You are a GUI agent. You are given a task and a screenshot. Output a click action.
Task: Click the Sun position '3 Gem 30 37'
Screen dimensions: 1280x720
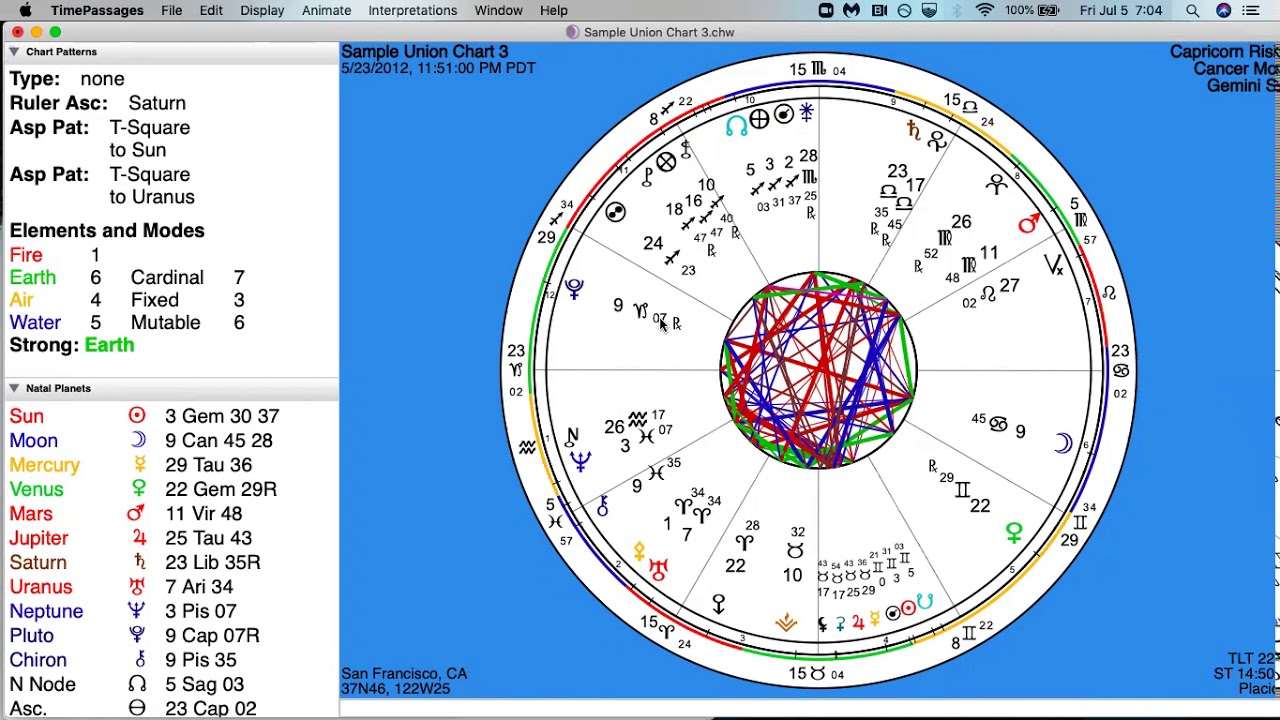(x=222, y=416)
